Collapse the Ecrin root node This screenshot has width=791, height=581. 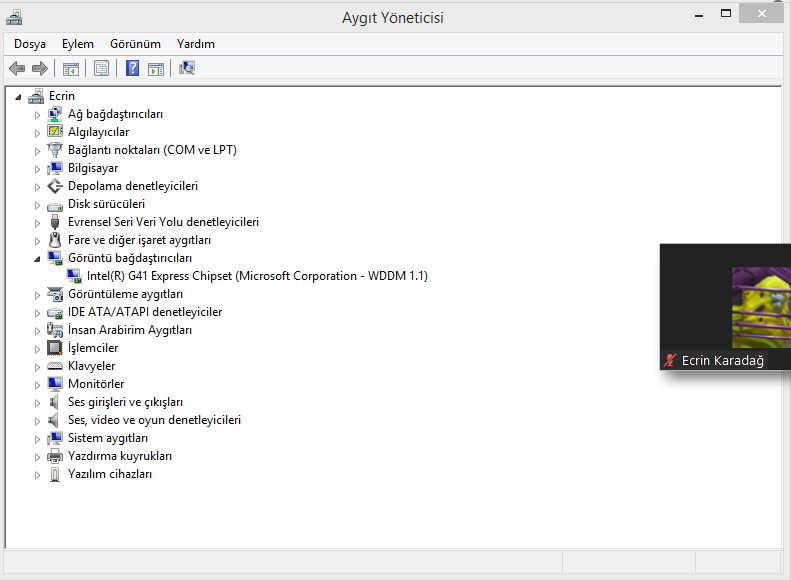[18, 97]
